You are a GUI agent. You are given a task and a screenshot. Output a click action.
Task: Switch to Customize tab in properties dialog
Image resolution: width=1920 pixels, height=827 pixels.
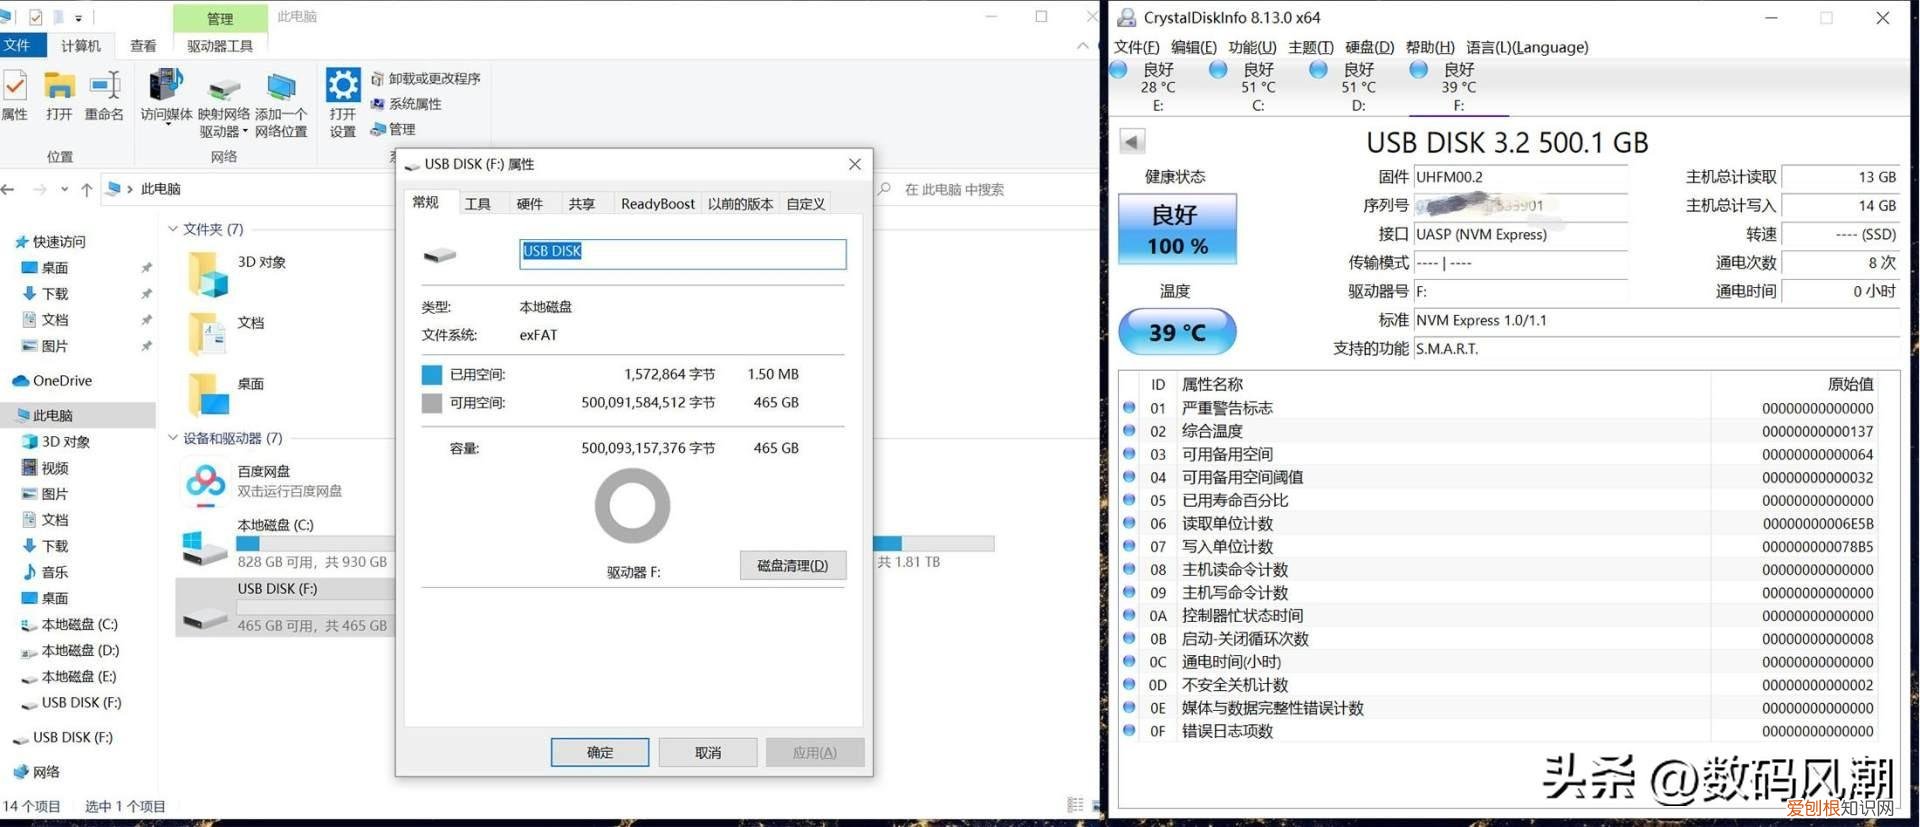point(806,204)
